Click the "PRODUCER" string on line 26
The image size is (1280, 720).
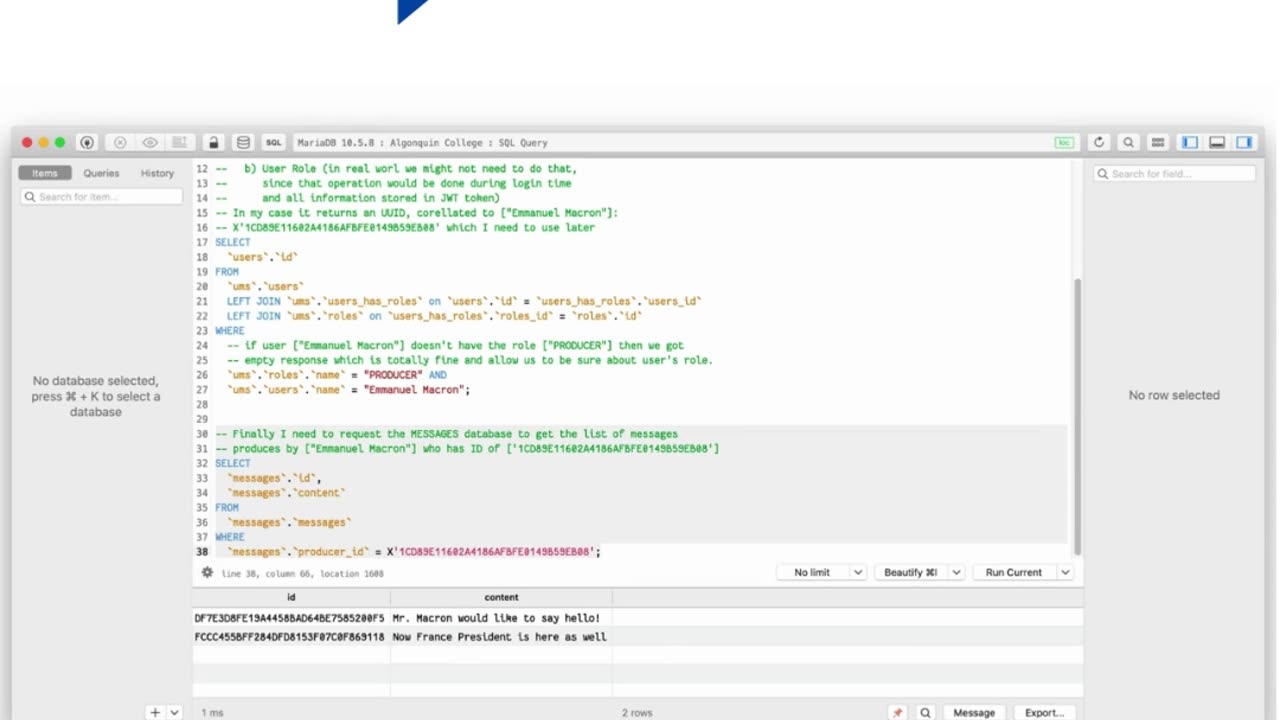[393, 375]
